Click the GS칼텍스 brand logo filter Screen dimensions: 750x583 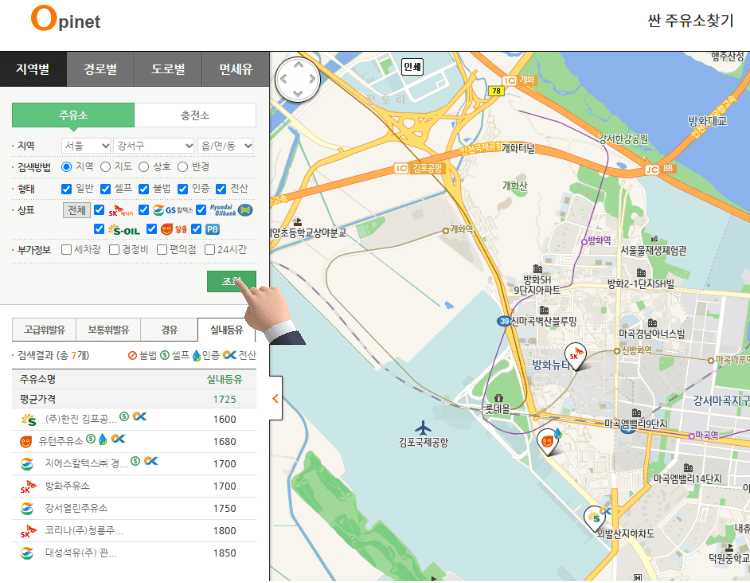173,210
